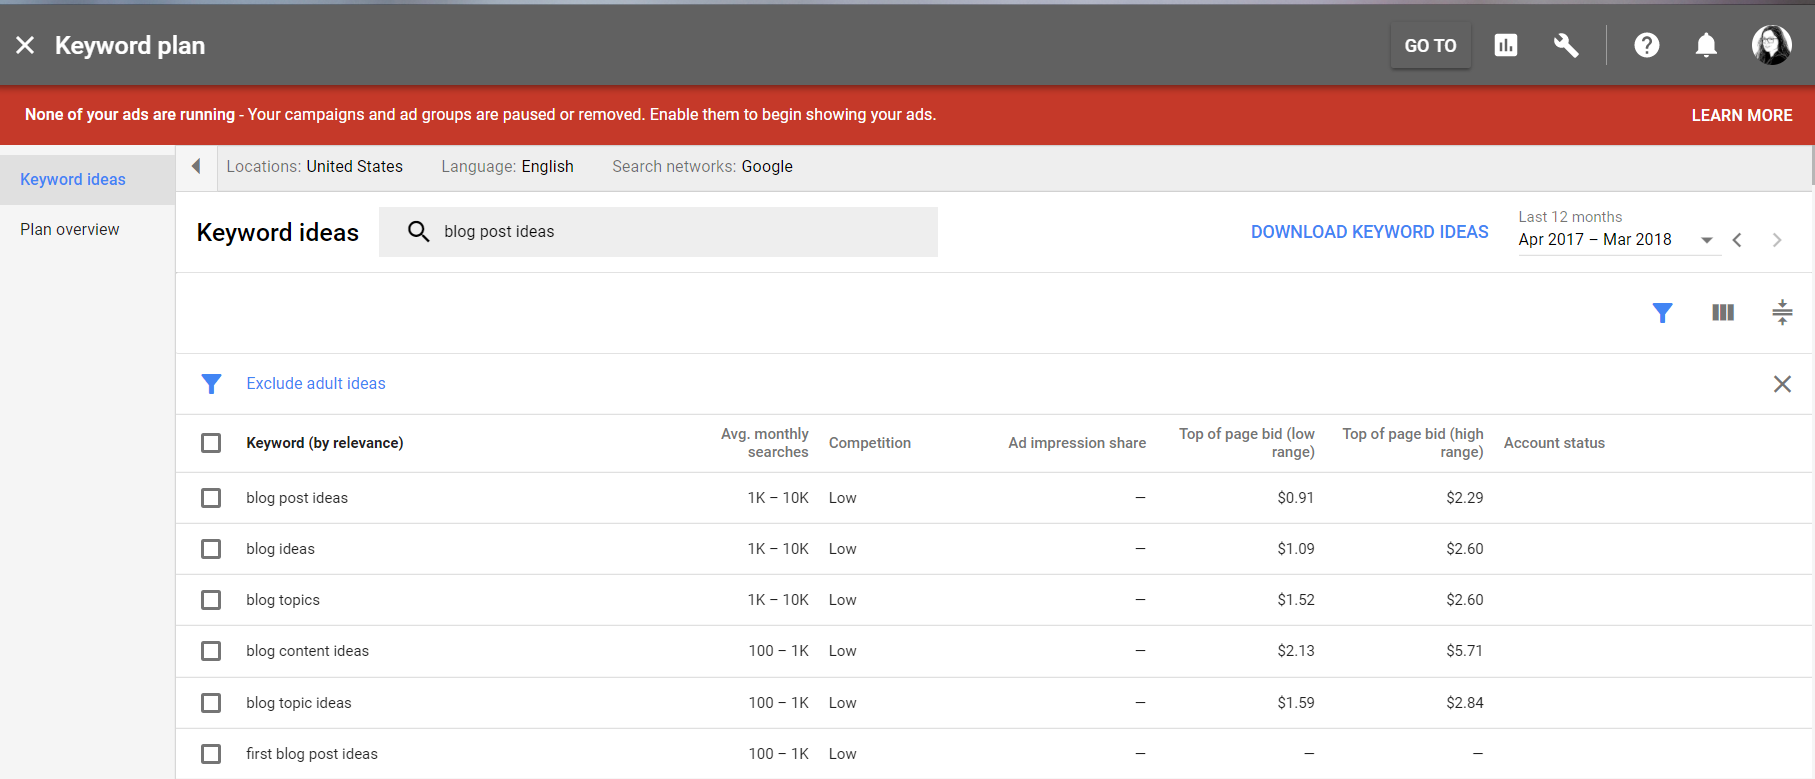Click the Account status column header
Image resolution: width=1815 pixels, height=779 pixels.
[1554, 443]
